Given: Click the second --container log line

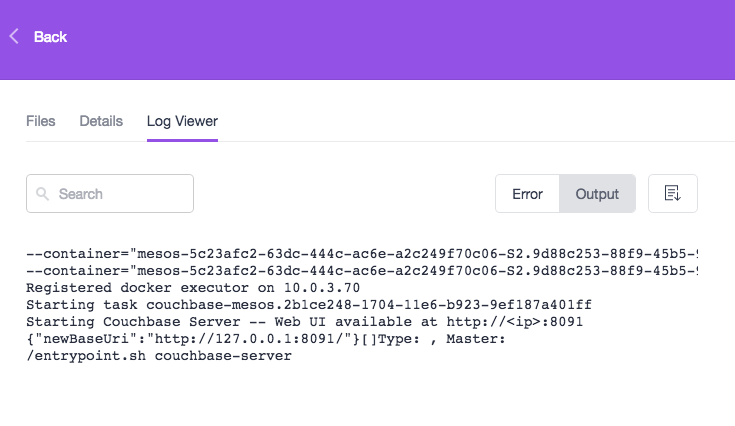Looking at the screenshot, I should (x=362, y=271).
